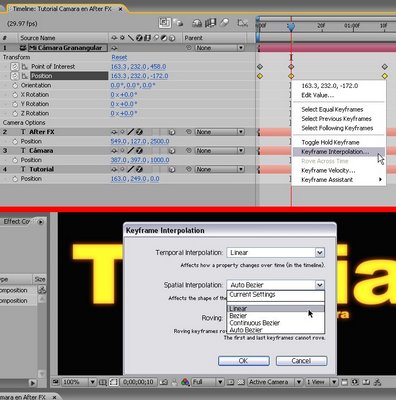
Task: Open the Timeline button in viewer bar
Action: coord(366,382)
